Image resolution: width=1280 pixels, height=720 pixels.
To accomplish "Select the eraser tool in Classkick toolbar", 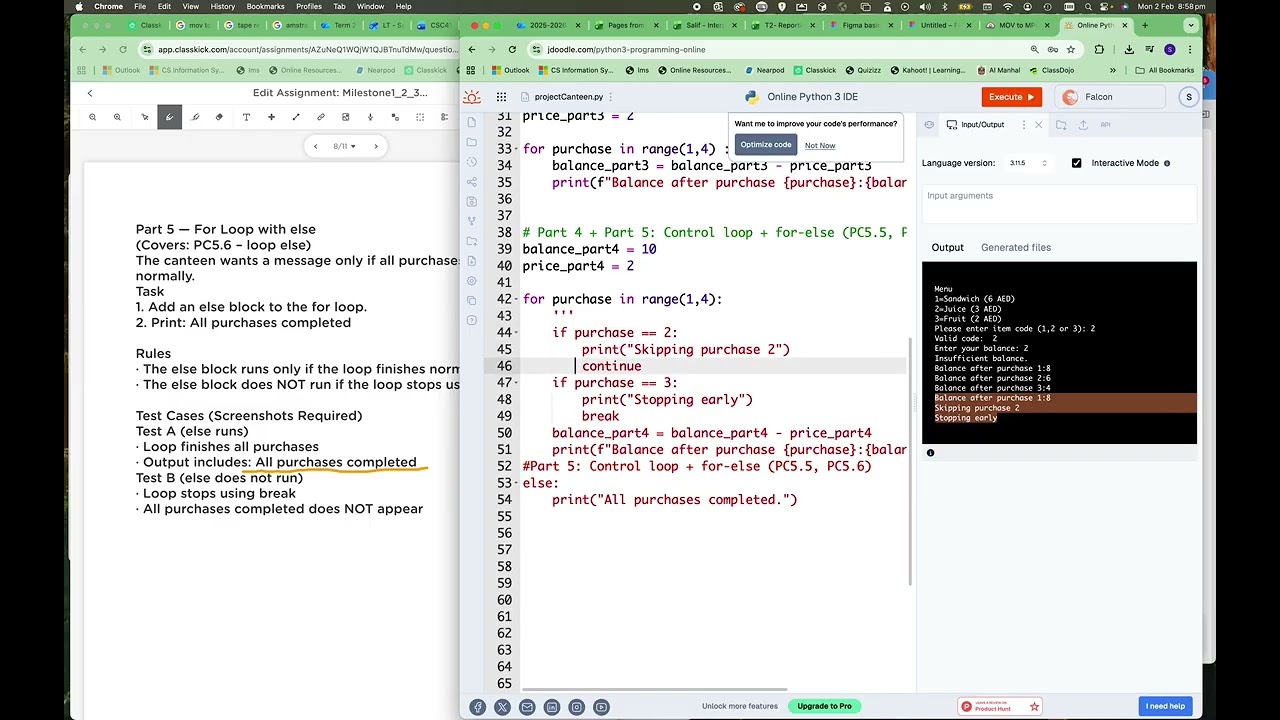I will [x=219, y=117].
